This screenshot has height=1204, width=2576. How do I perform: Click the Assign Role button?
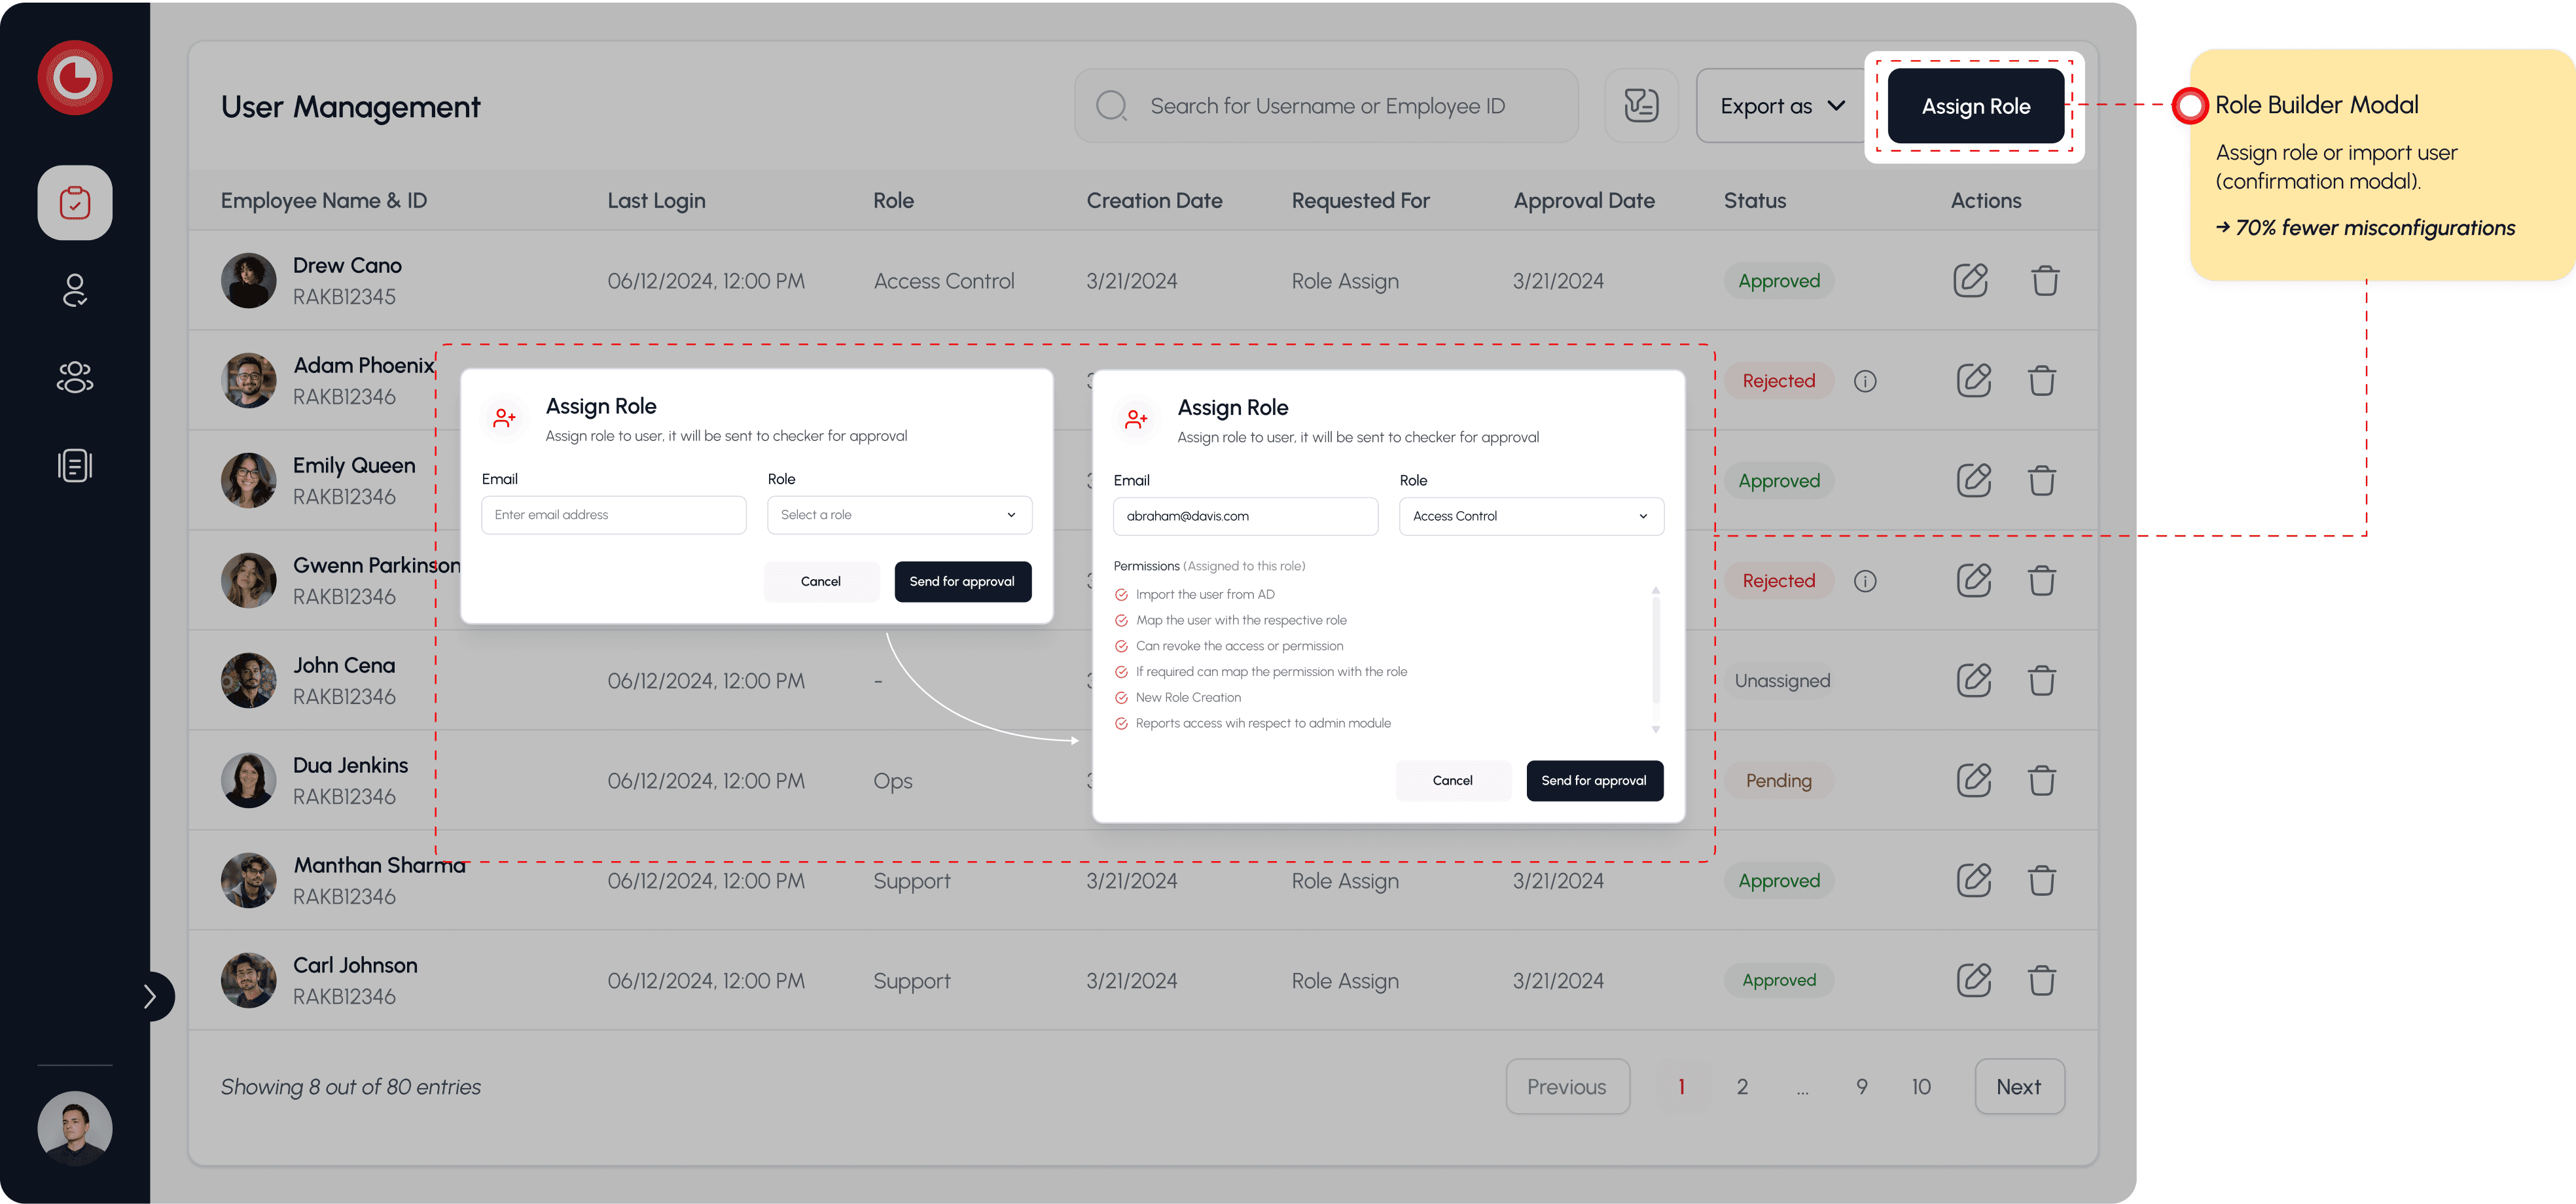point(1975,106)
